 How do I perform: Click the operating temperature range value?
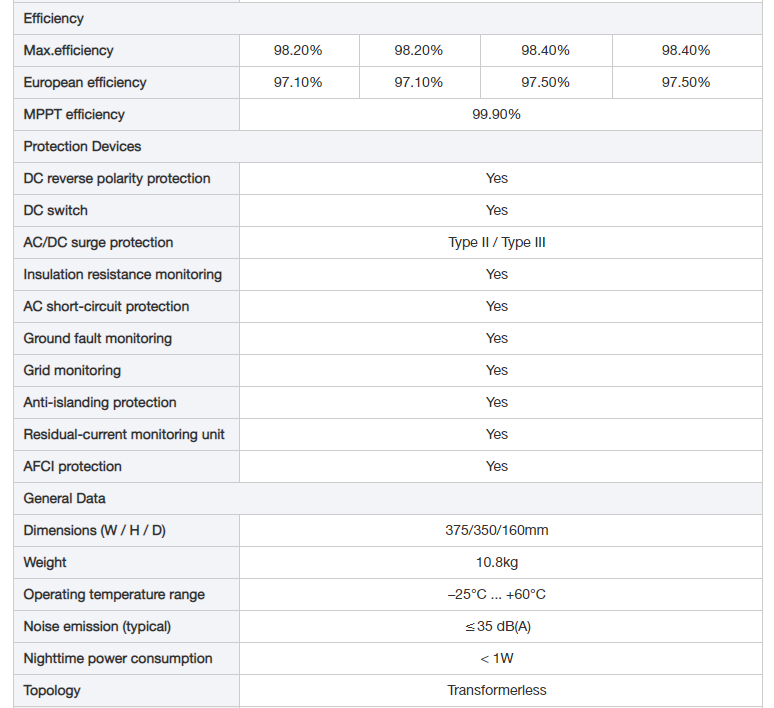coord(497,594)
